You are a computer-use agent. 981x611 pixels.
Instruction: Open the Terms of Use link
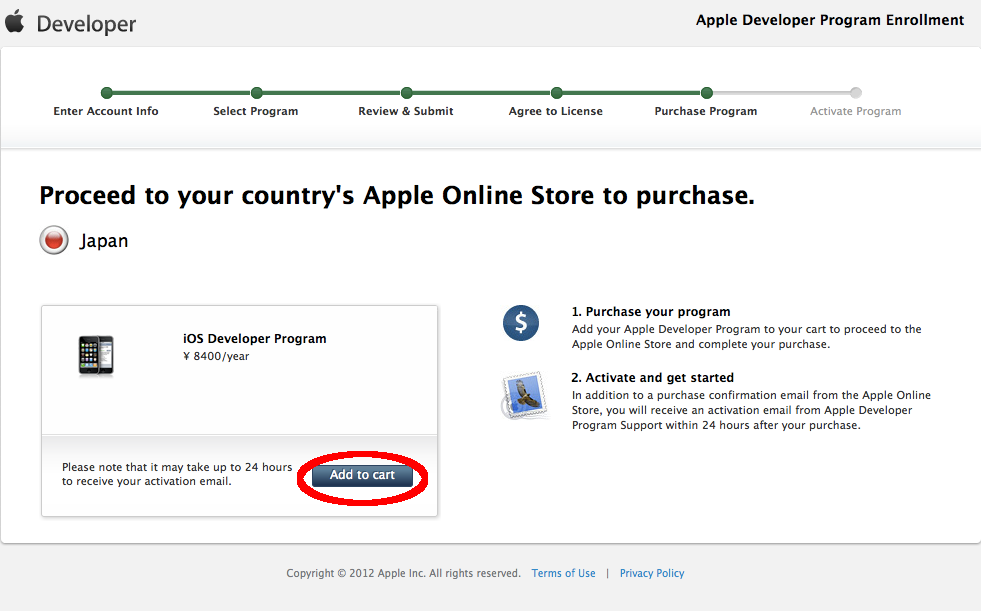coord(563,573)
